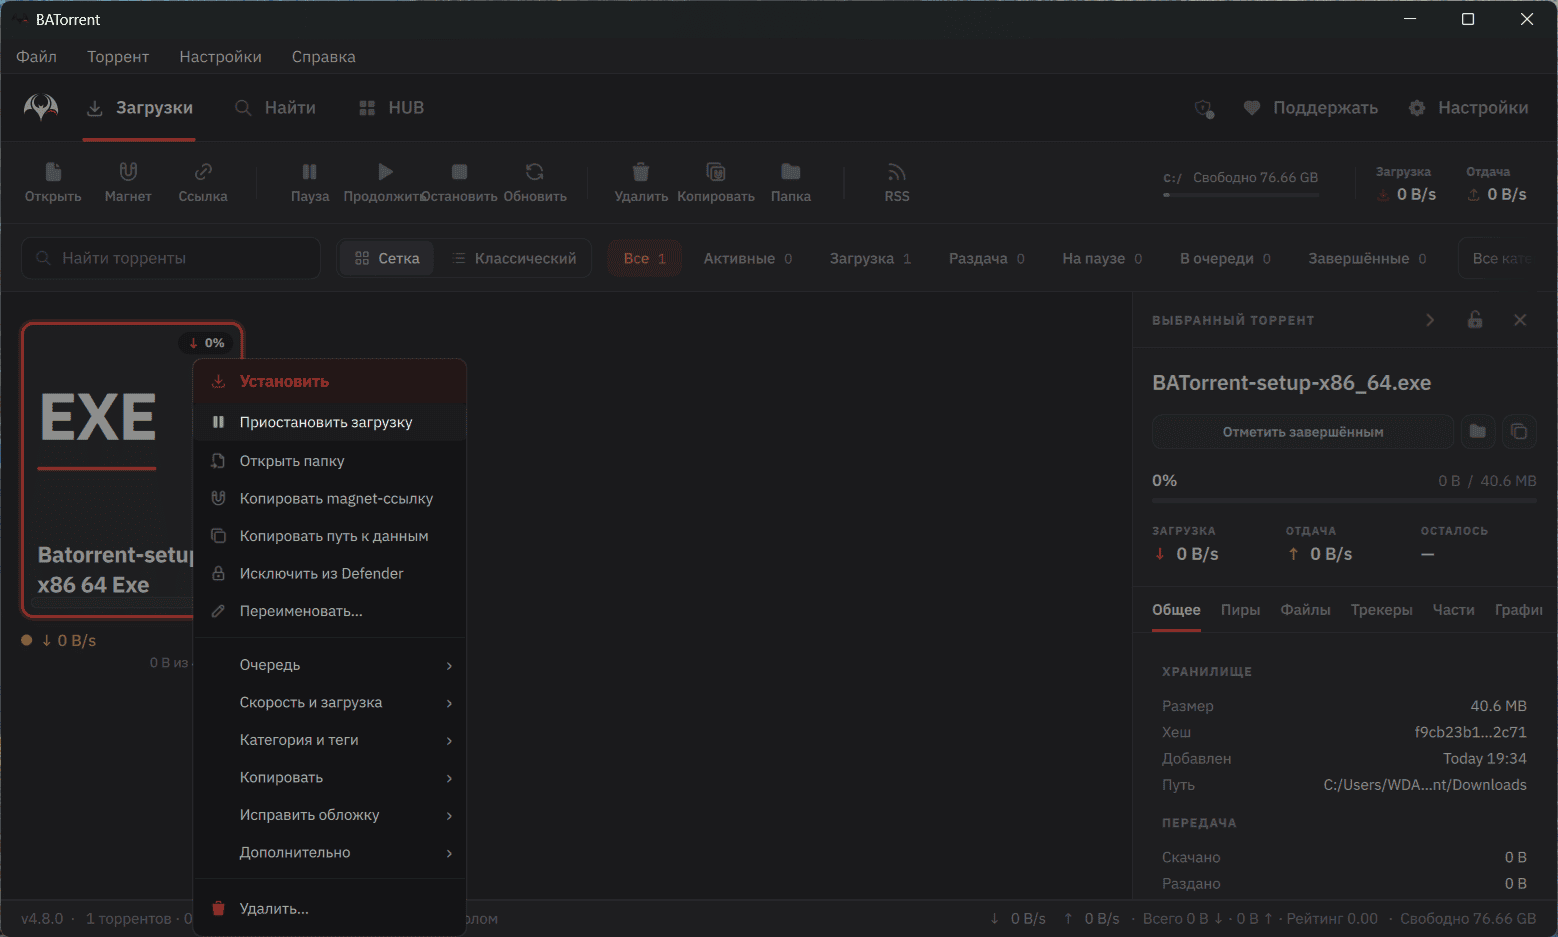Viewport: 1558px width, 937px height.
Task: Choose Копировать magnet-ссылку menu entry
Action: (x=330, y=498)
